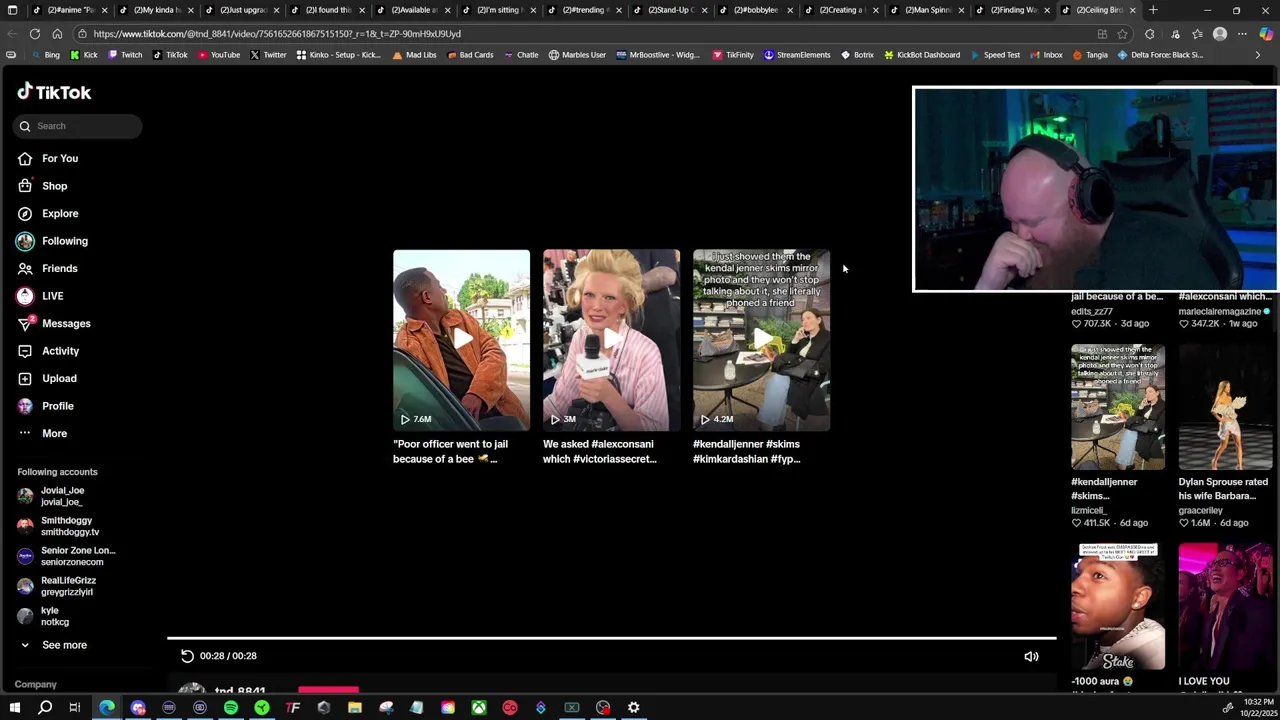Switch to the Man Spinni tab
This screenshot has height=720, width=1280.
pos(929,10)
